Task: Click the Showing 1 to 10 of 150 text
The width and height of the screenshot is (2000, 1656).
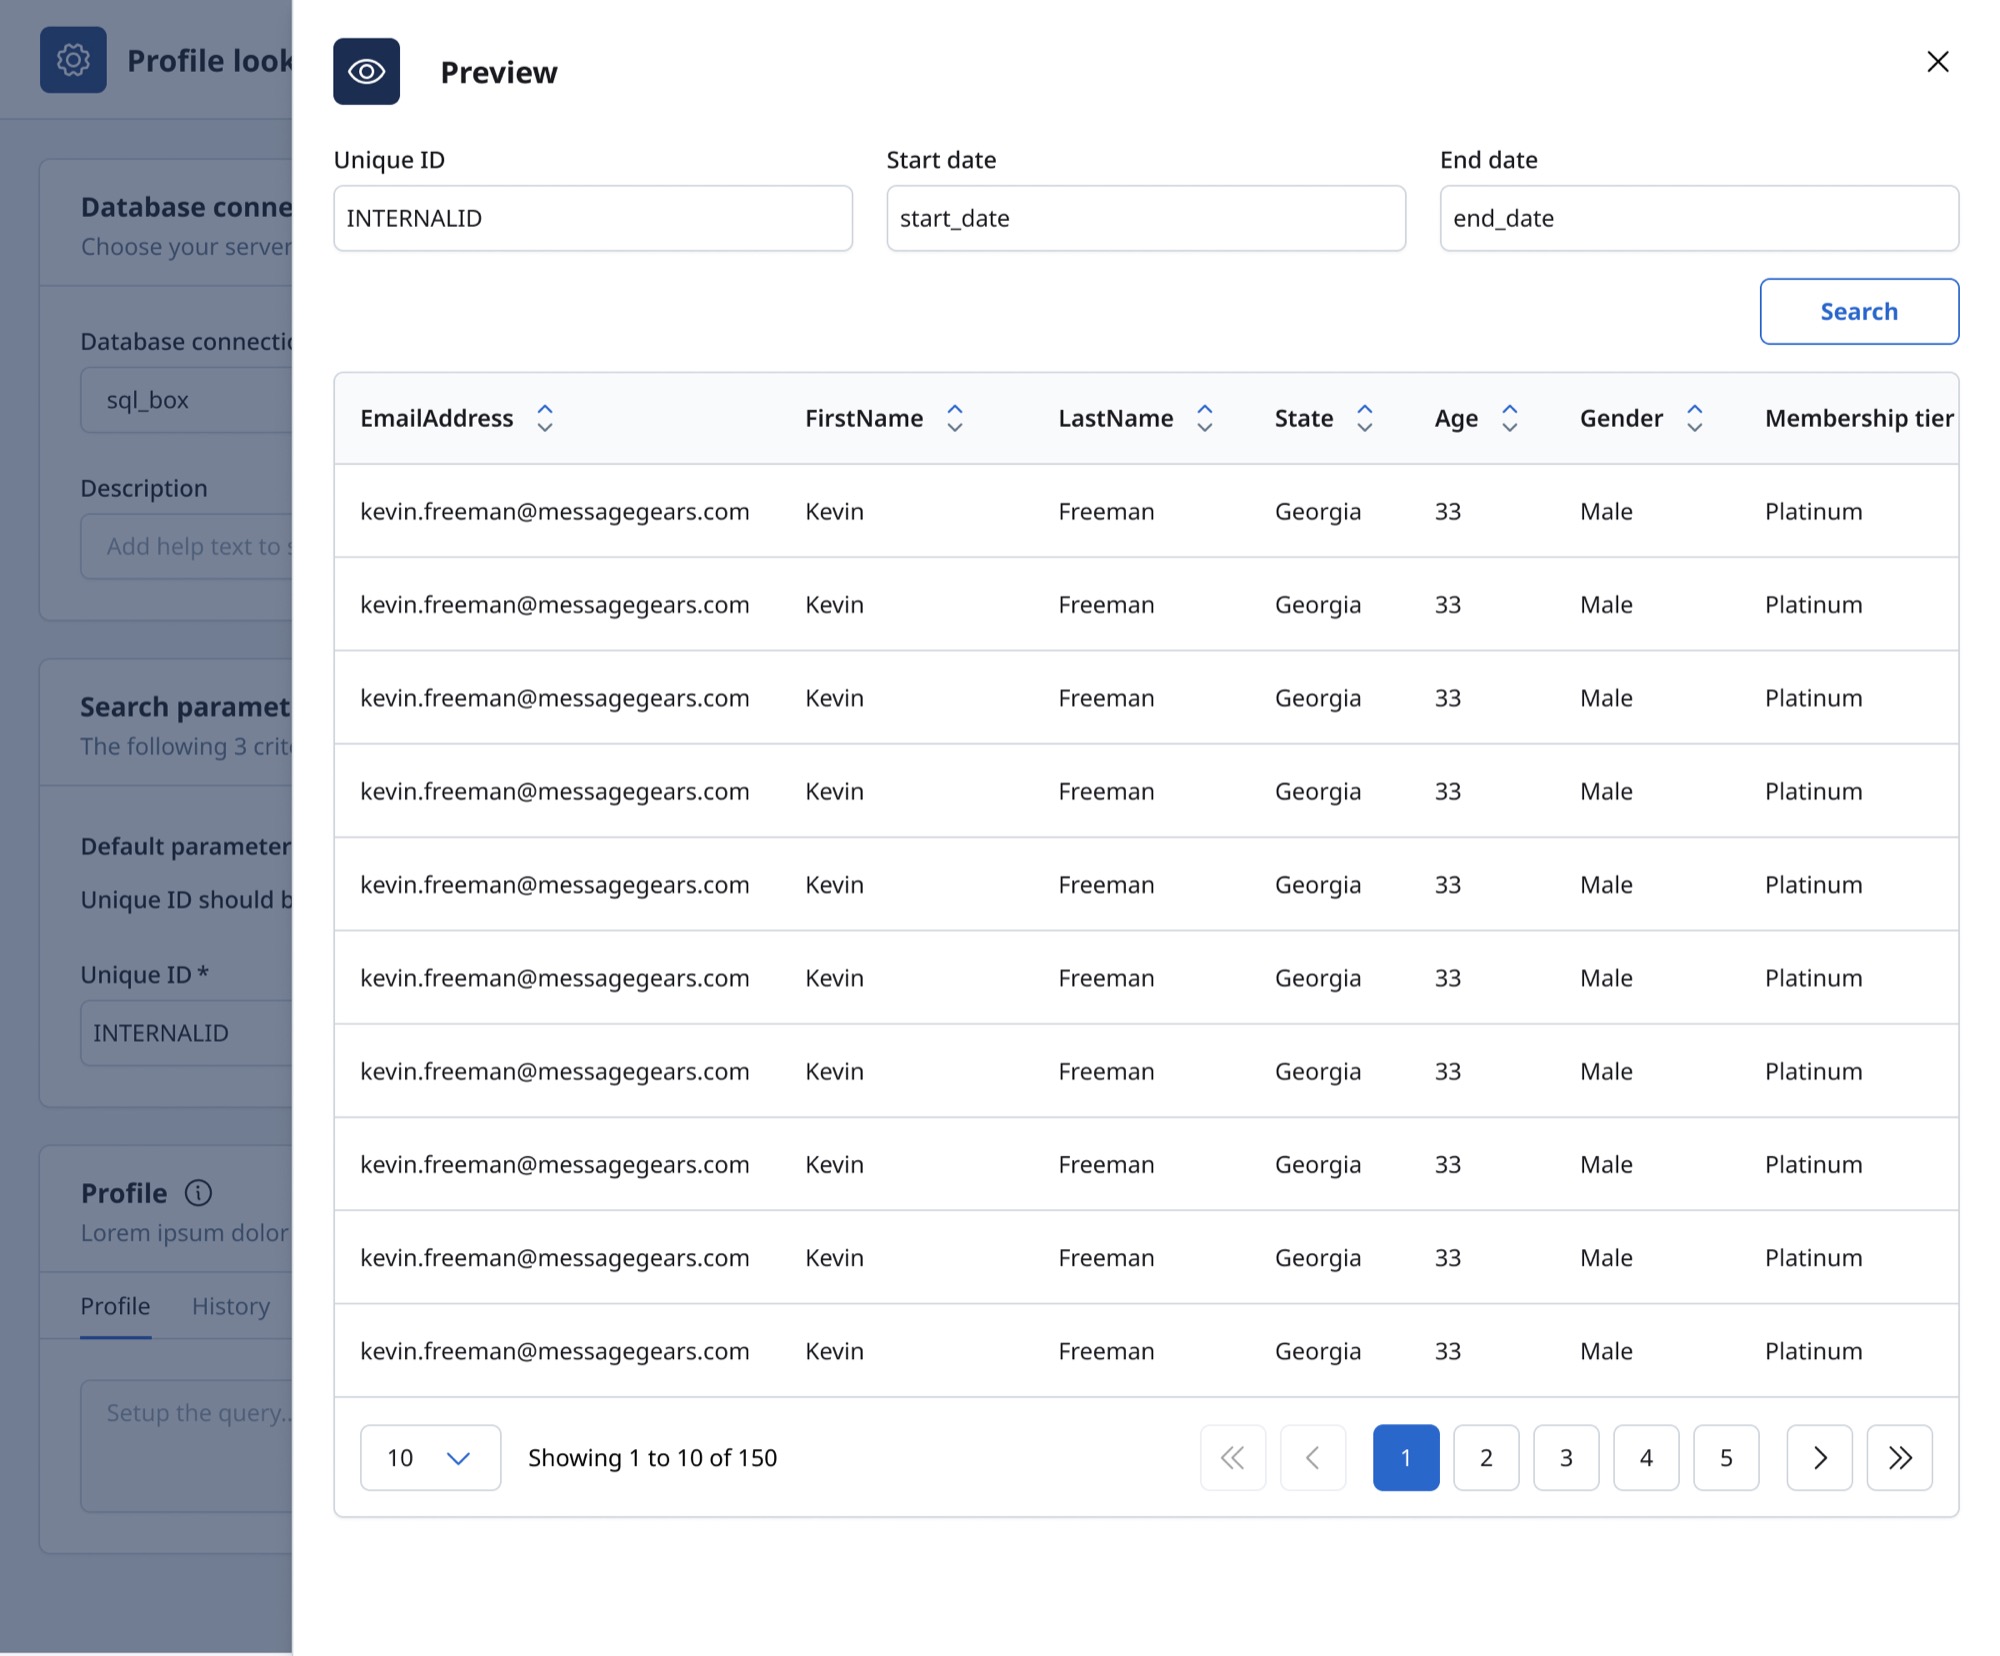Action: (652, 1458)
